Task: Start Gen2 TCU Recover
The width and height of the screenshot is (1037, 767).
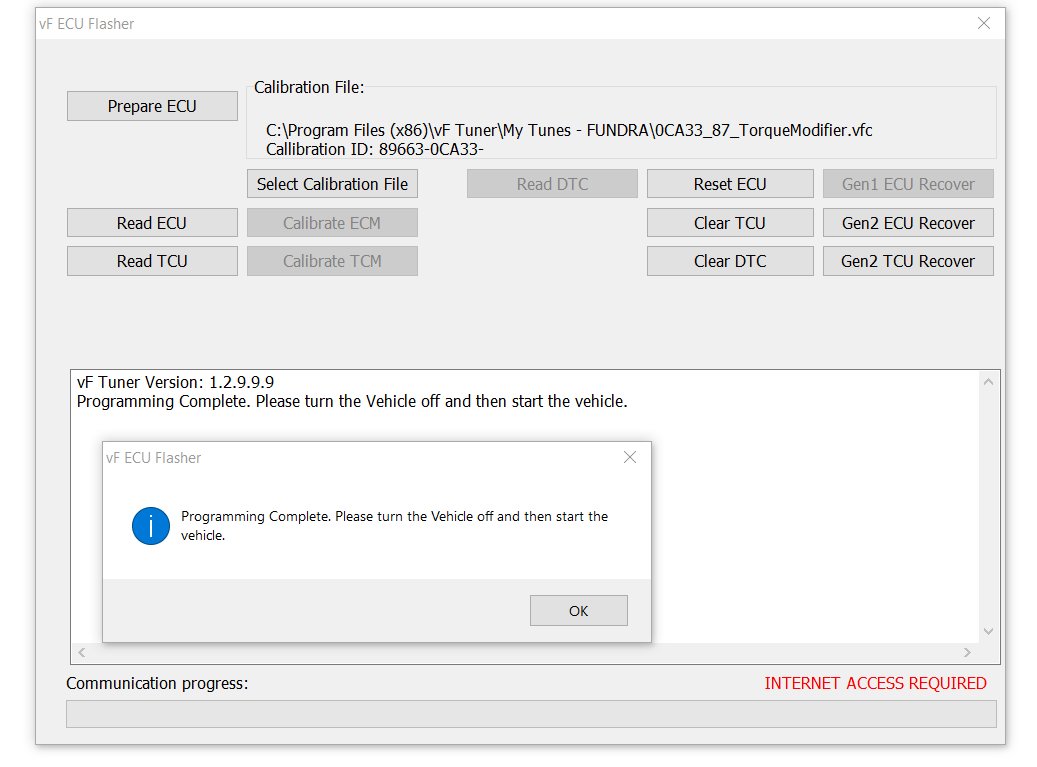Action: coord(908,261)
